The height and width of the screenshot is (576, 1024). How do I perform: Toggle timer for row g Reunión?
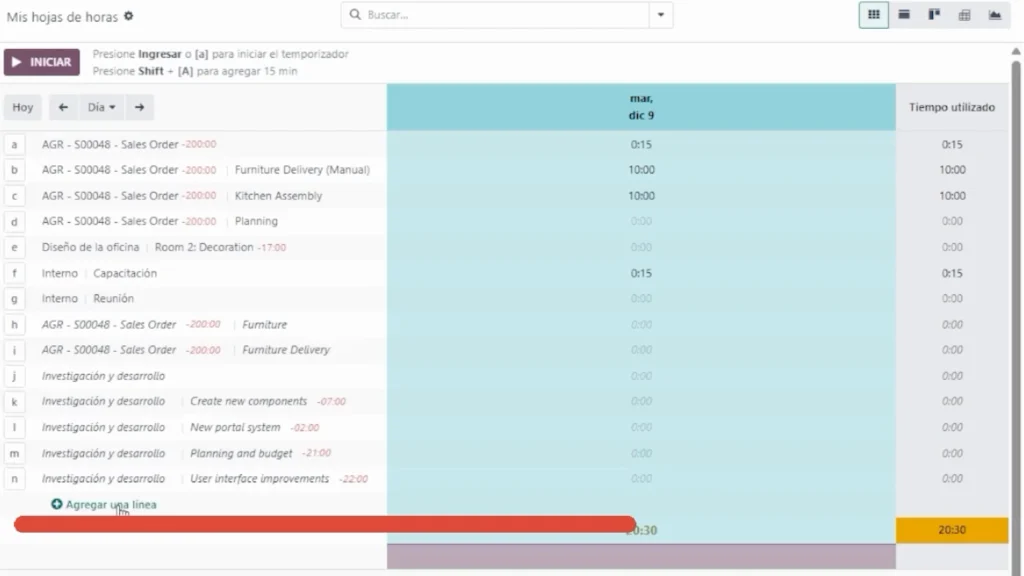pyautogui.click(x=14, y=299)
